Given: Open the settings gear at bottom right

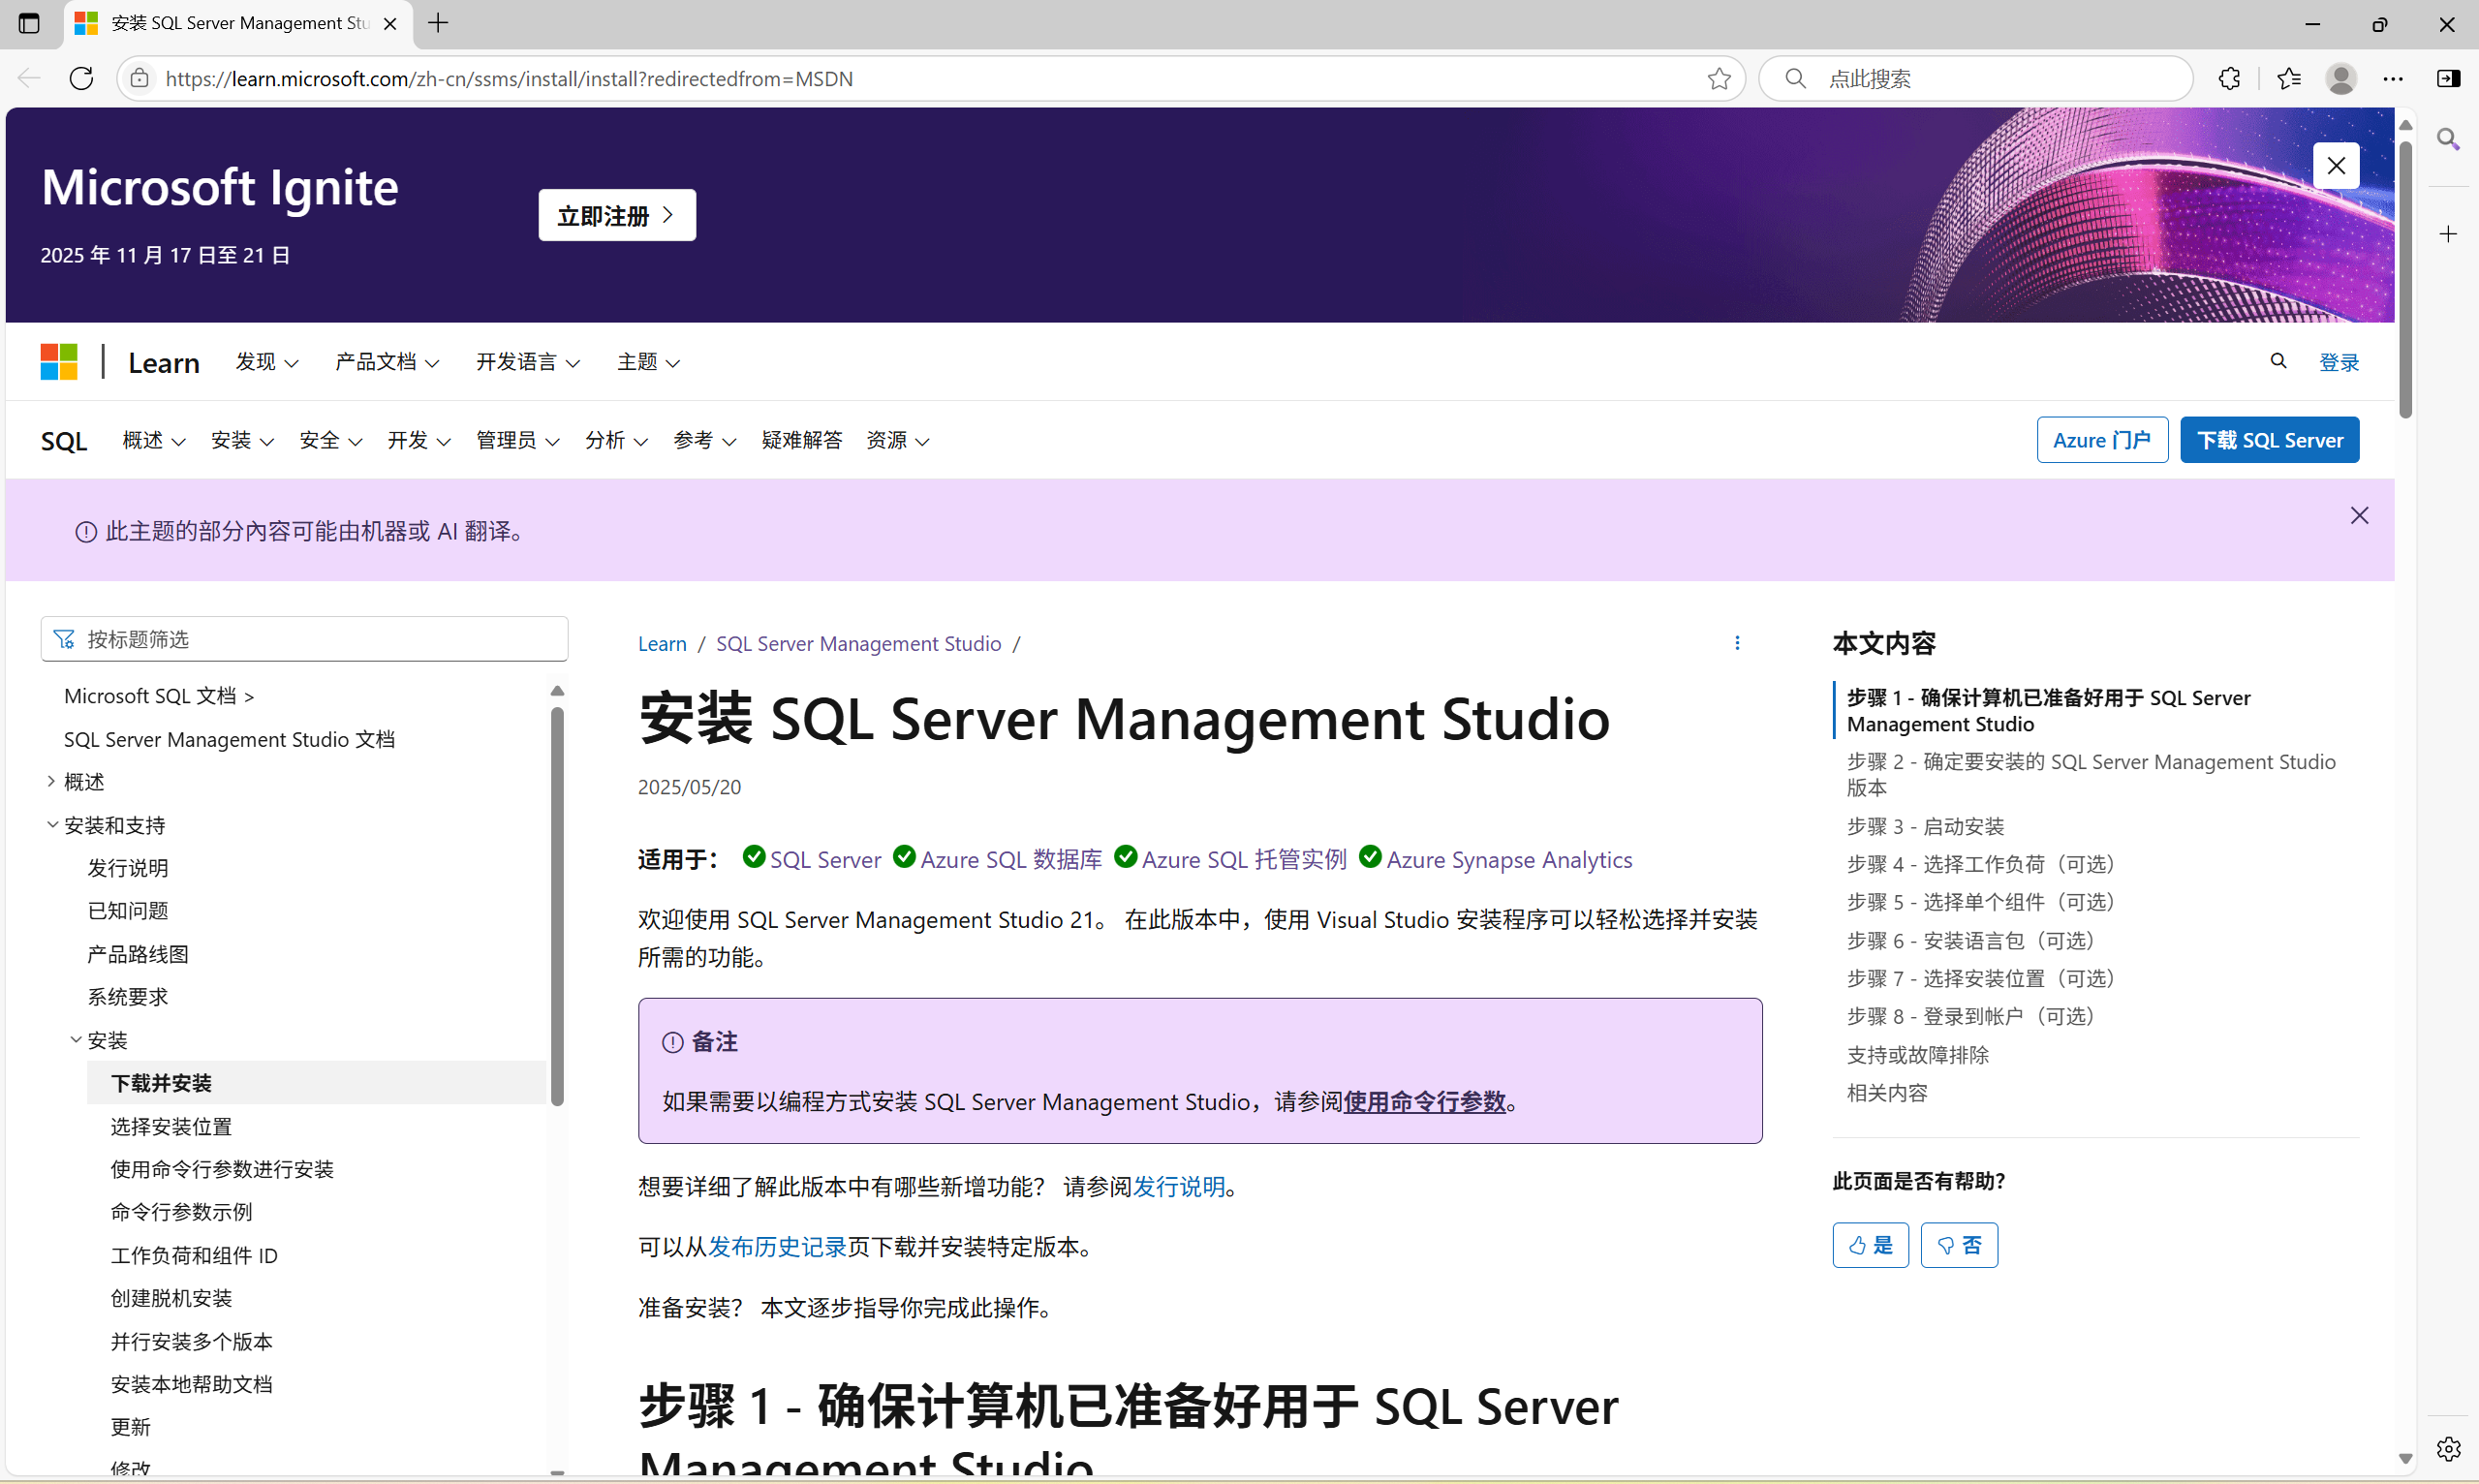Looking at the screenshot, I should pos(2449,1447).
